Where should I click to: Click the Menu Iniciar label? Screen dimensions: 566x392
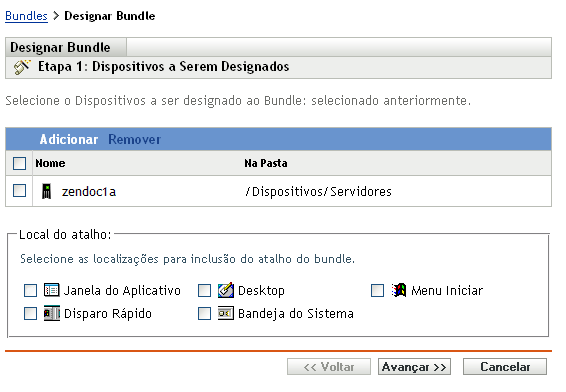click(x=447, y=291)
